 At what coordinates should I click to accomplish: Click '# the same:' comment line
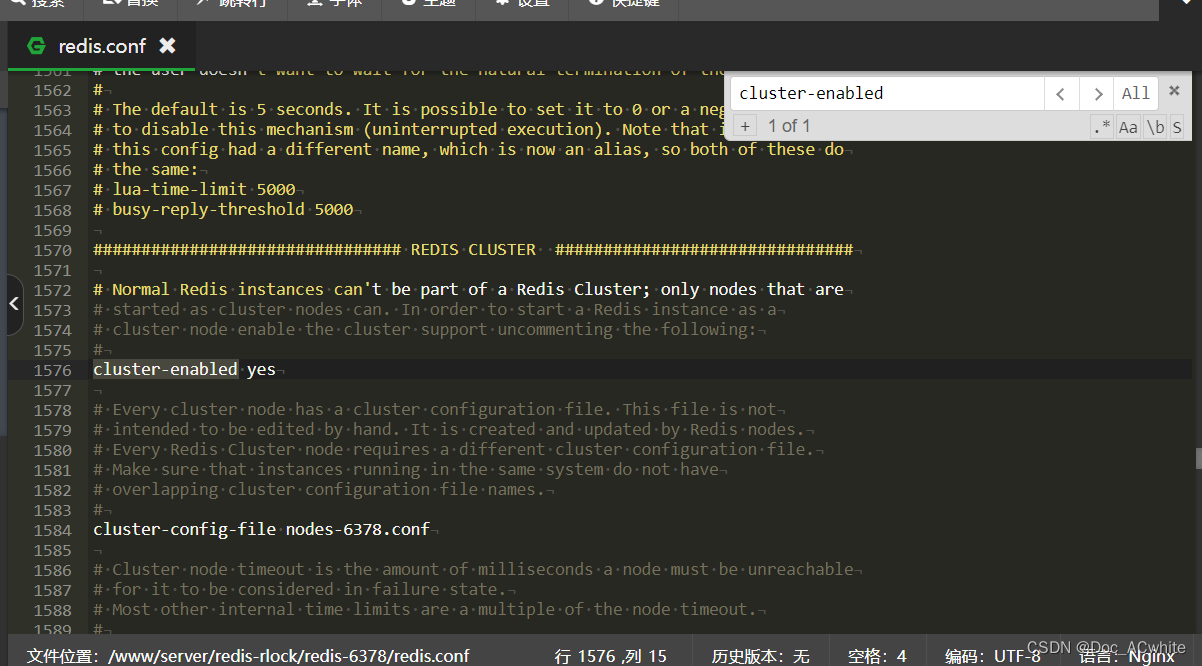(146, 170)
